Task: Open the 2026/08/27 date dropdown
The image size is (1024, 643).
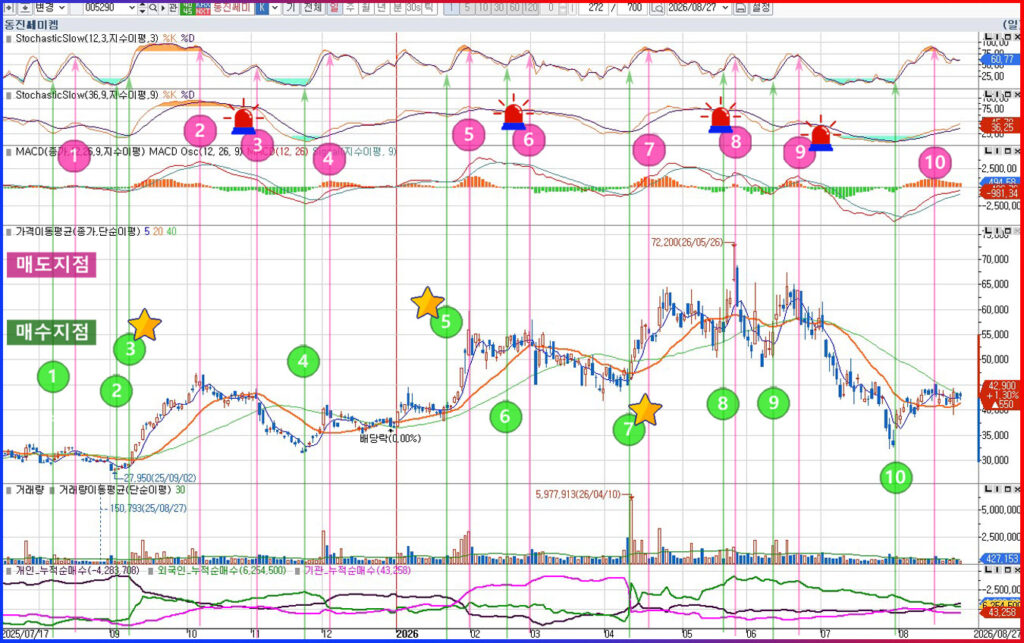Action: click(726, 8)
